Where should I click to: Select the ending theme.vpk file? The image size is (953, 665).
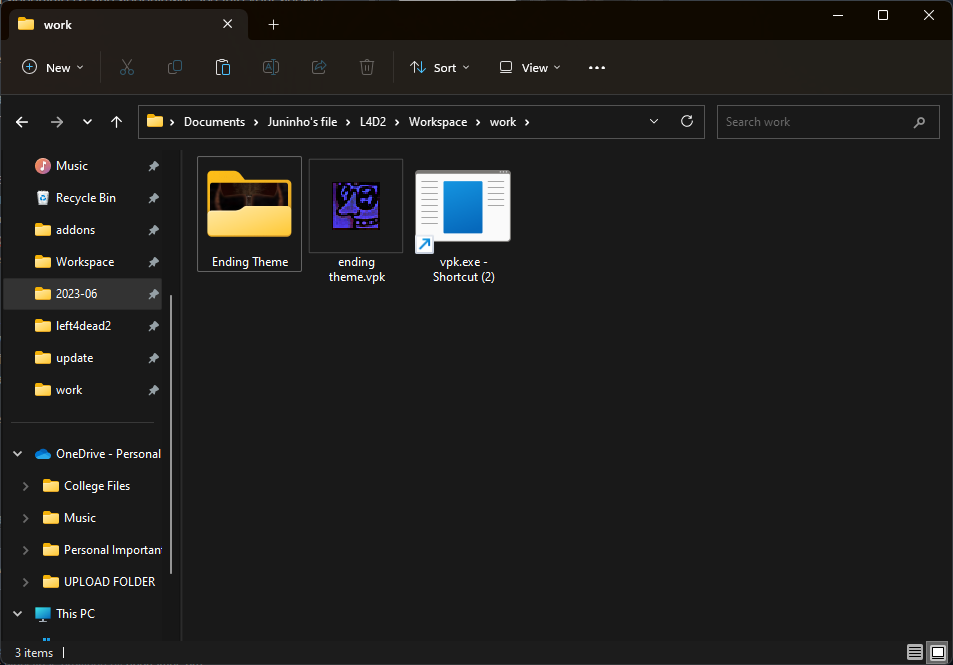356,221
